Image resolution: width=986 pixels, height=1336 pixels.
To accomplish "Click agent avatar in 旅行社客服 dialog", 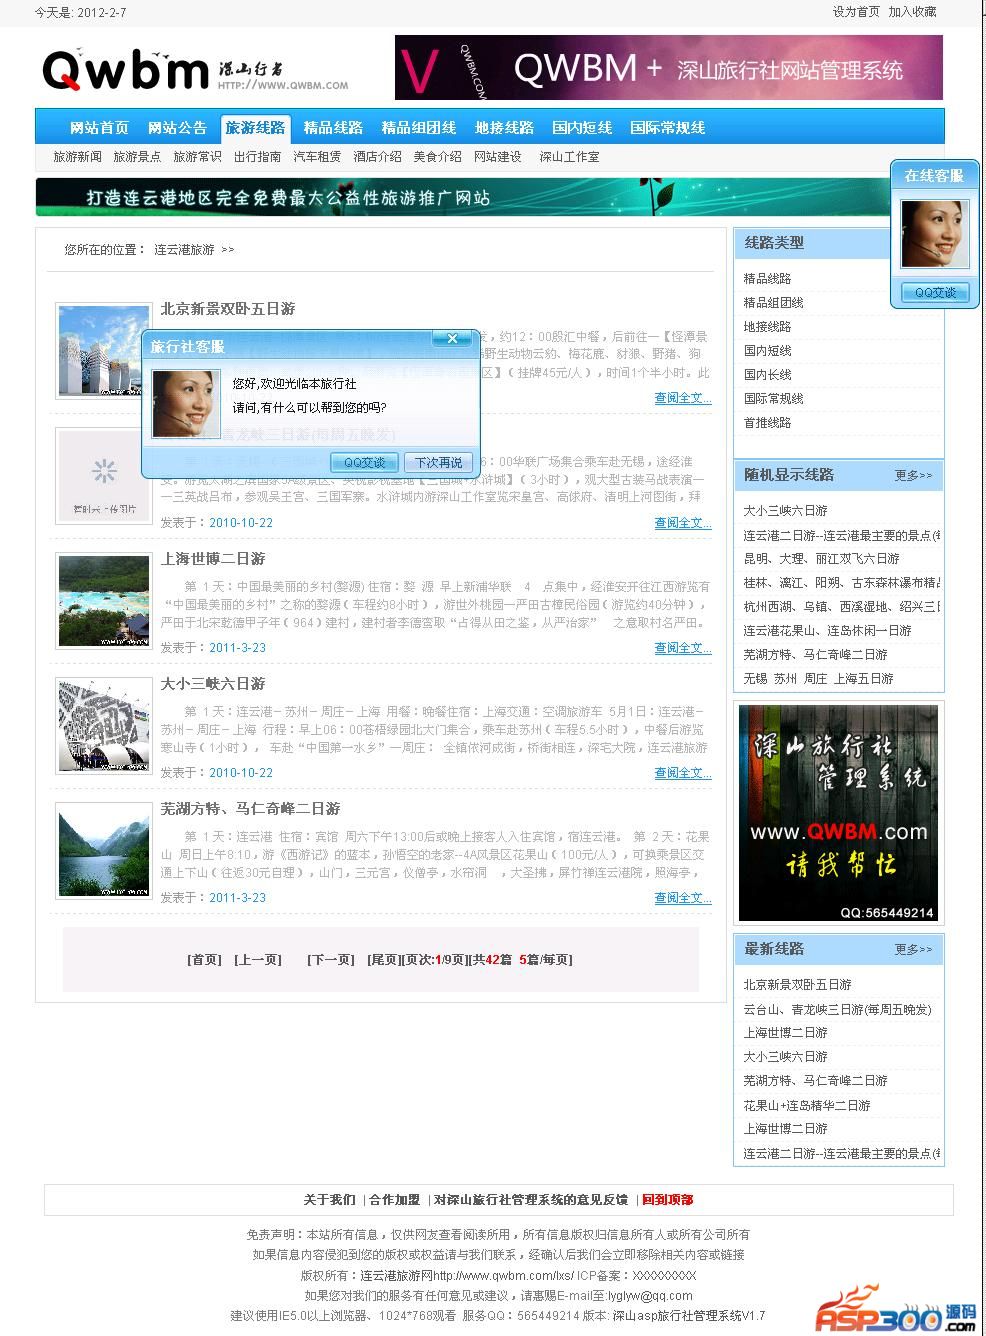I will point(185,403).
